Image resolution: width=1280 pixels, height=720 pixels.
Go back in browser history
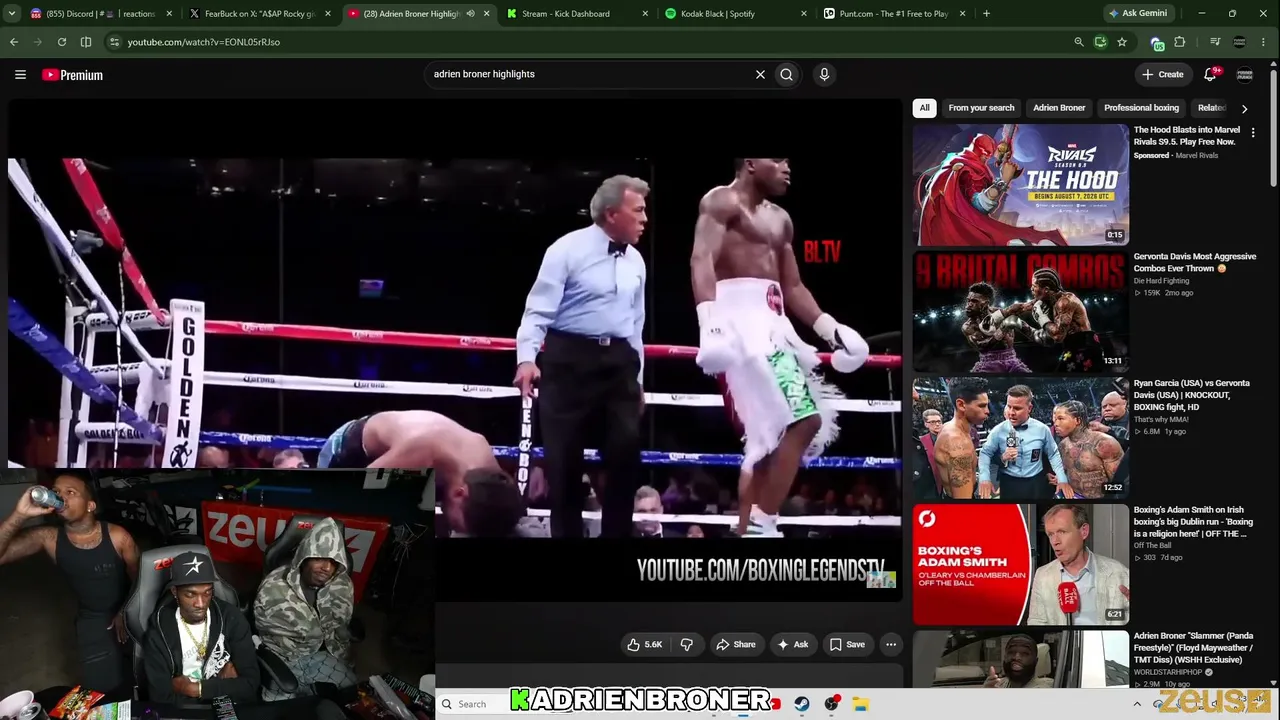(x=14, y=42)
